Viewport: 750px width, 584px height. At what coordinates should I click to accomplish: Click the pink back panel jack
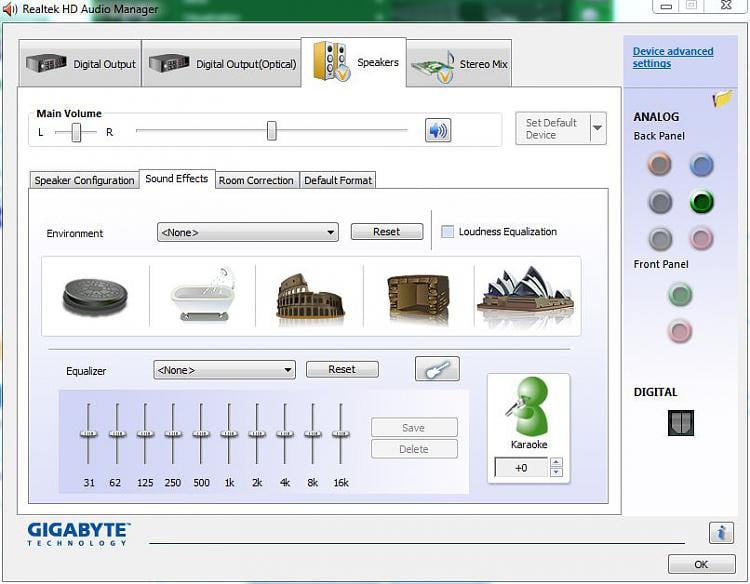(702, 238)
